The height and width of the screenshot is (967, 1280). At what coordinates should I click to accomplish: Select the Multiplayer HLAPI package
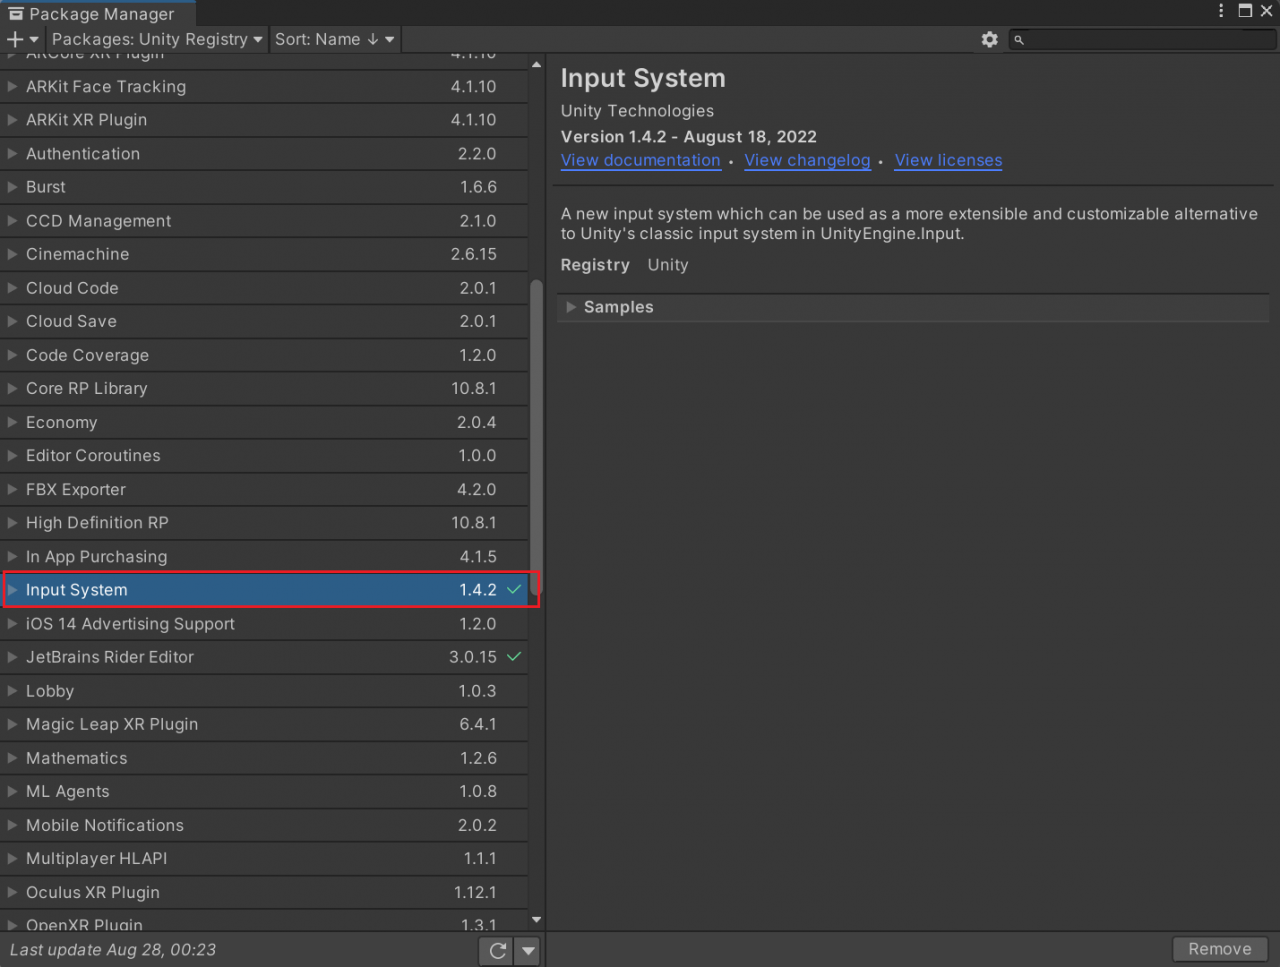point(264,858)
